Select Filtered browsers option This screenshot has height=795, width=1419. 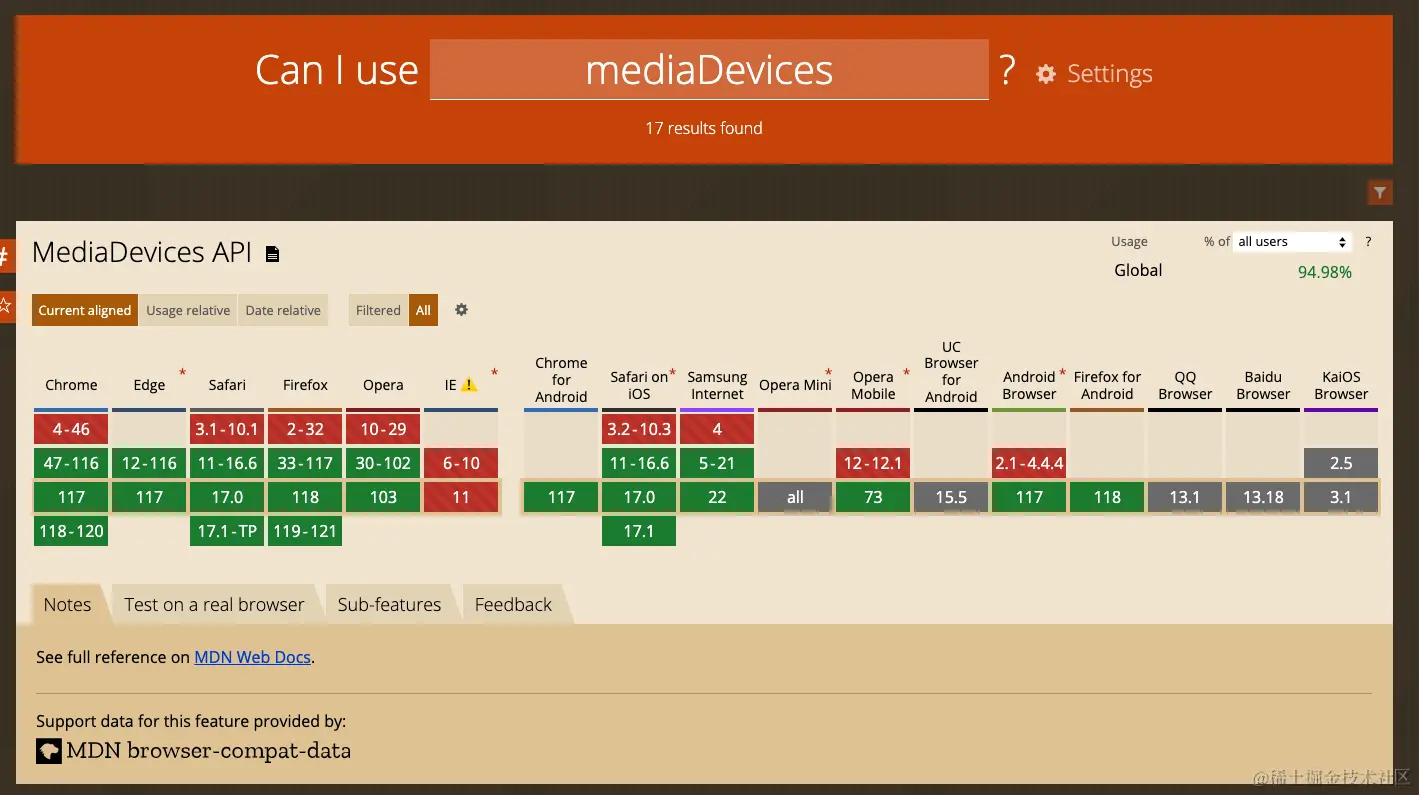[x=378, y=310]
